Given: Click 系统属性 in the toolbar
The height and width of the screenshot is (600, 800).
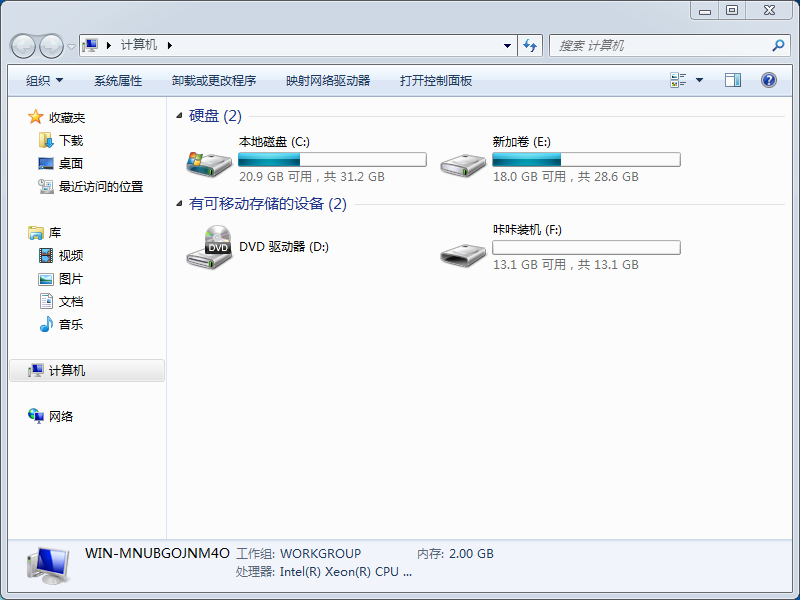Looking at the screenshot, I should click(x=118, y=81).
